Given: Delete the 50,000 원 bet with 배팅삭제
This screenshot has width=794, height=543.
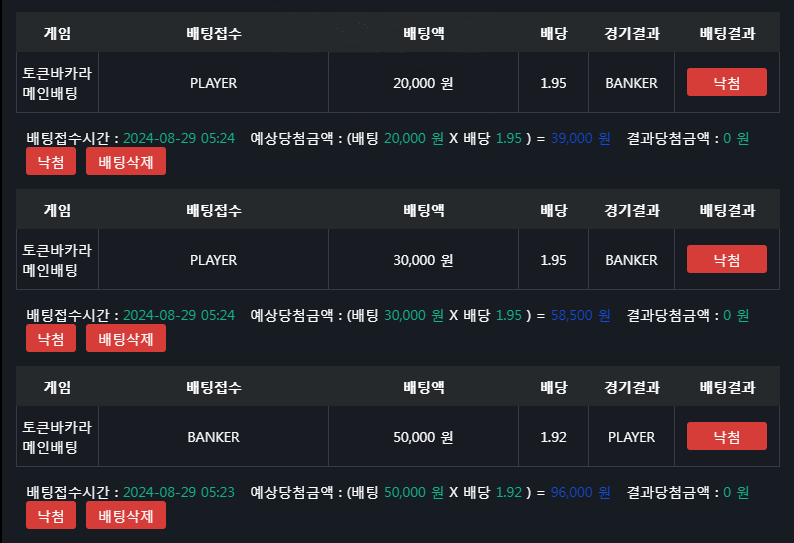Looking at the screenshot, I should pos(126,515).
